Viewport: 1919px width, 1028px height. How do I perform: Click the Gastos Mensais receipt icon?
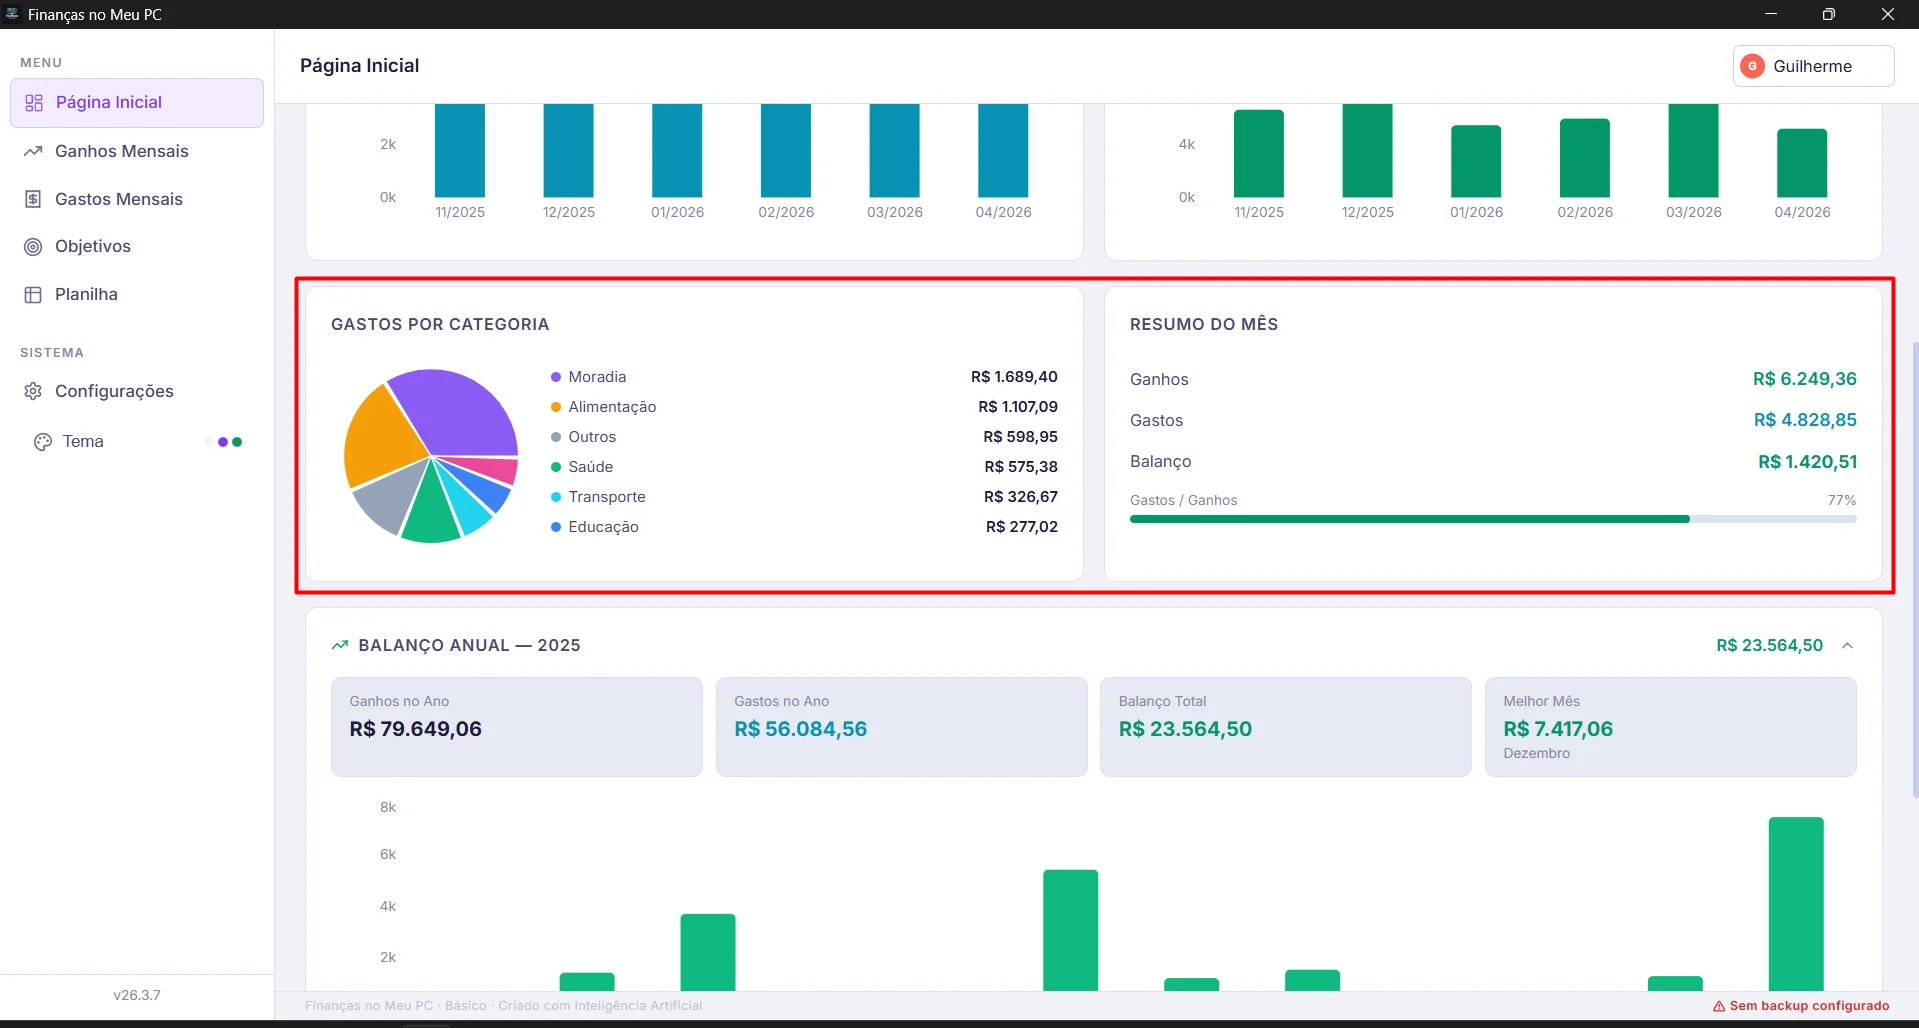33,199
